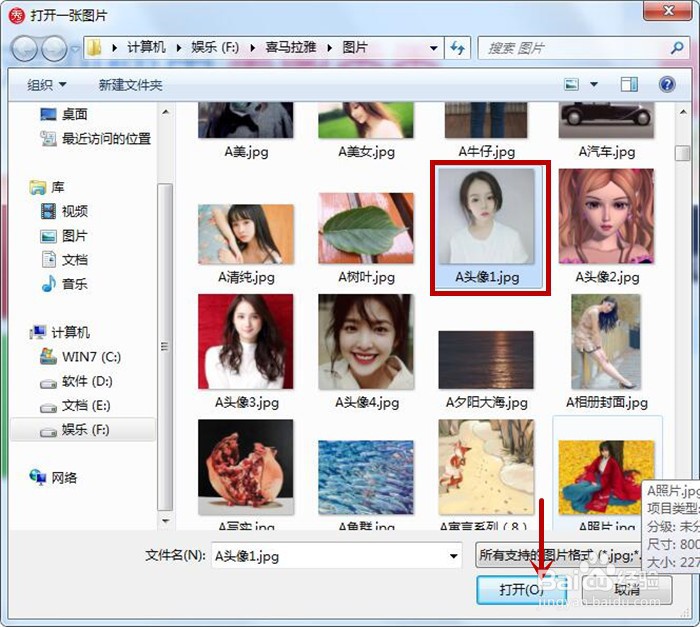The height and width of the screenshot is (627, 700).
Task: Expand the view options dropdown arrow
Action: coord(594,84)
